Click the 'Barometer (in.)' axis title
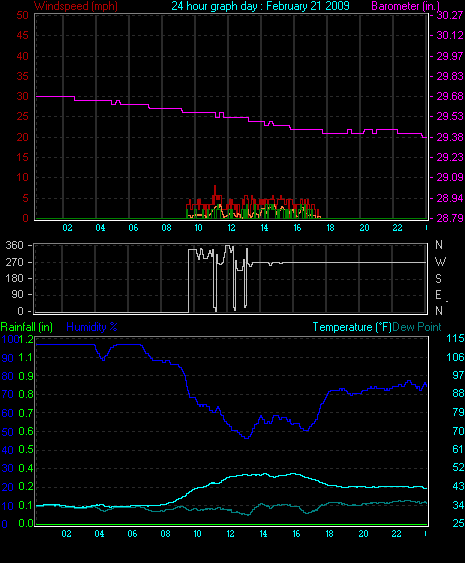Viewport: 465px width, 563px height. (405, 6)
